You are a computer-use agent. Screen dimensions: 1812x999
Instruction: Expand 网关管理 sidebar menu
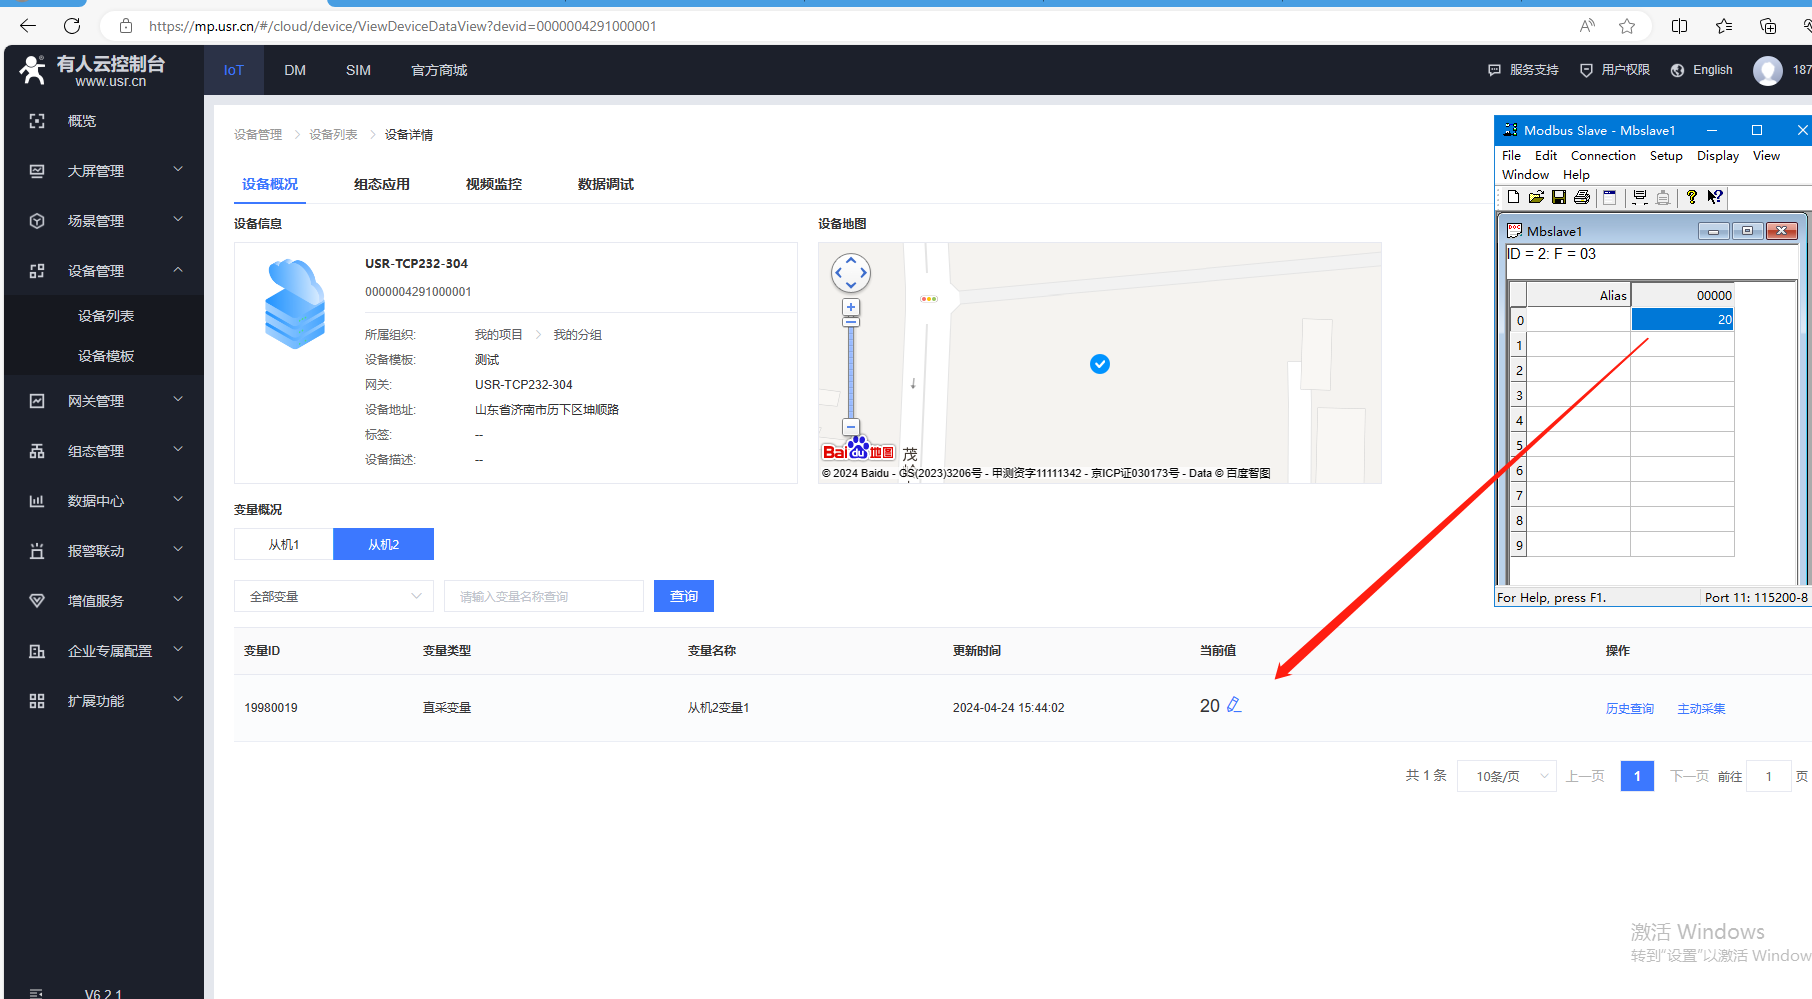pos(104,401)
